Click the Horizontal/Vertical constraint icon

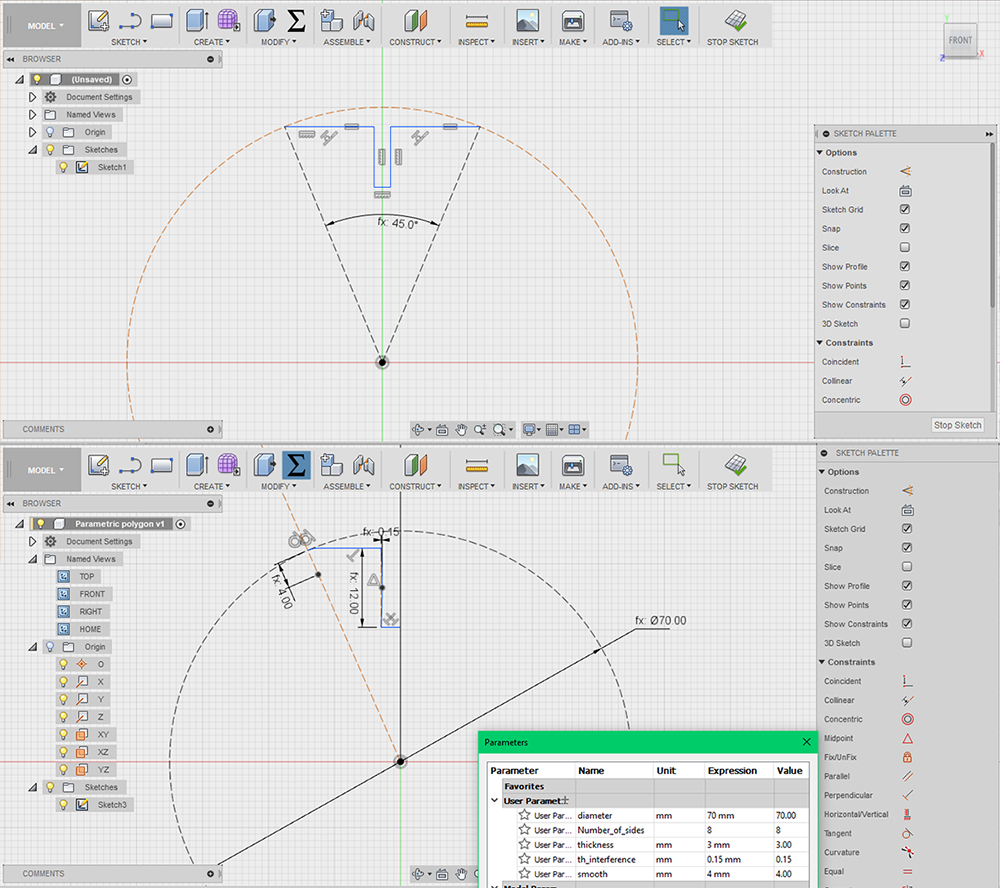pos(906,814)
